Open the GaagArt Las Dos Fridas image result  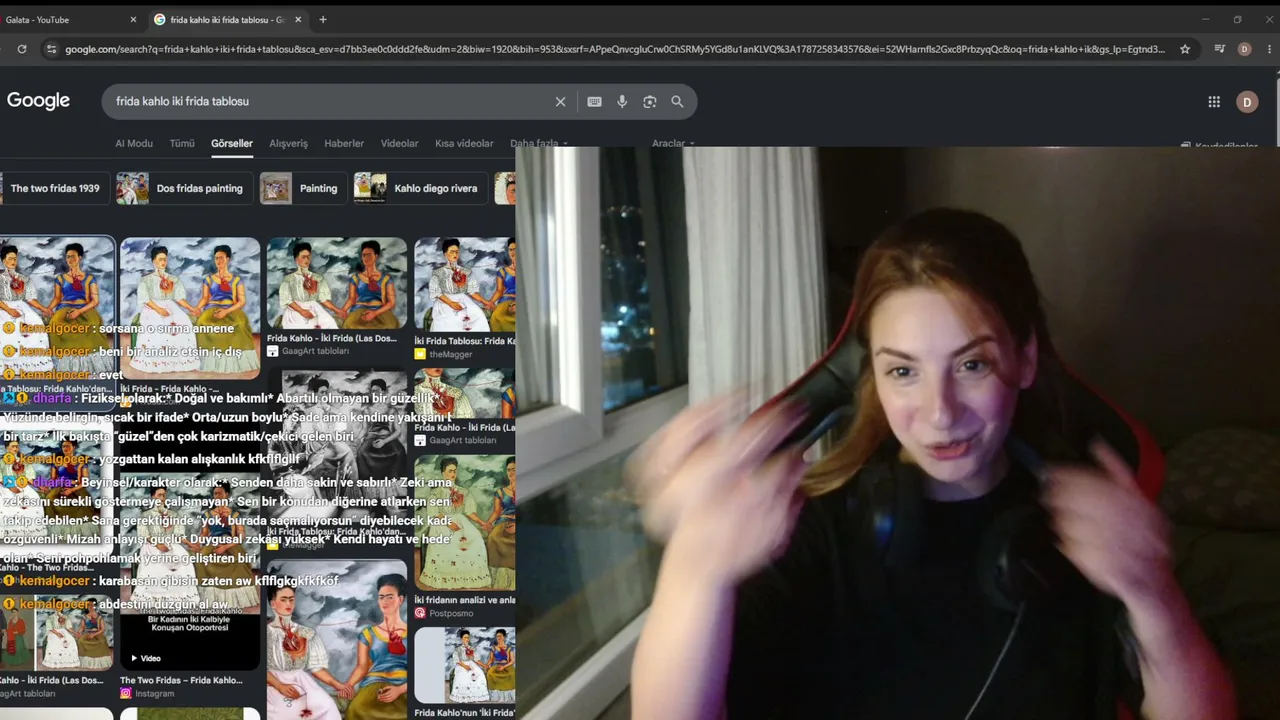[x=337, y=283]
